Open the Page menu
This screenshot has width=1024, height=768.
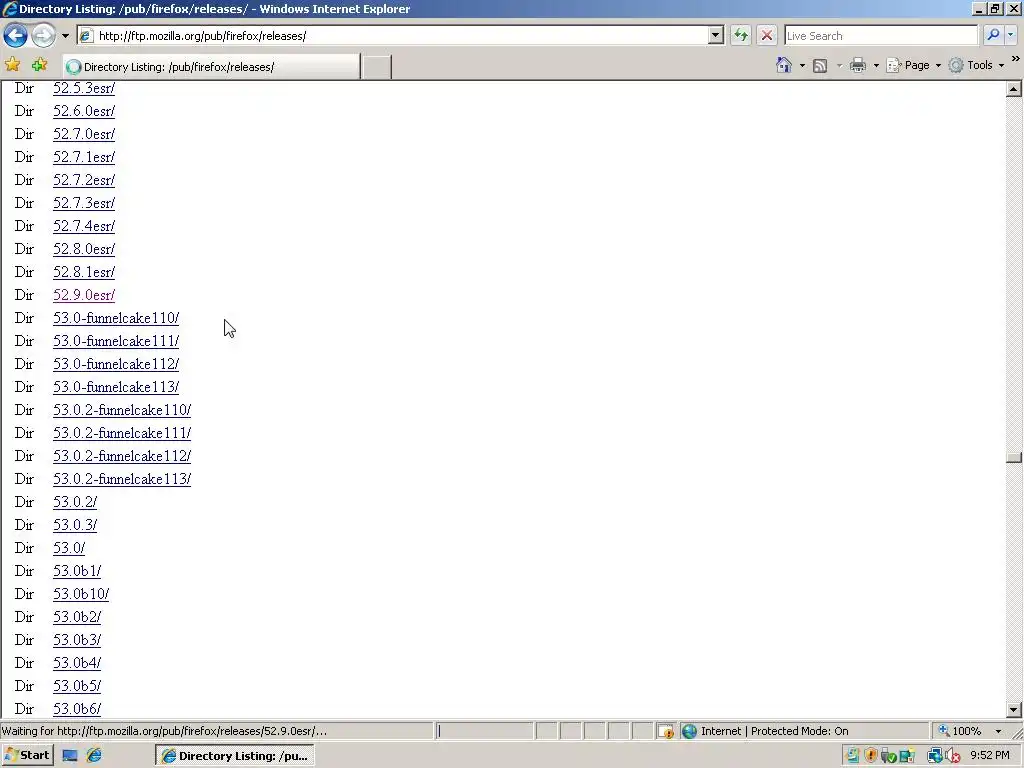914,65
